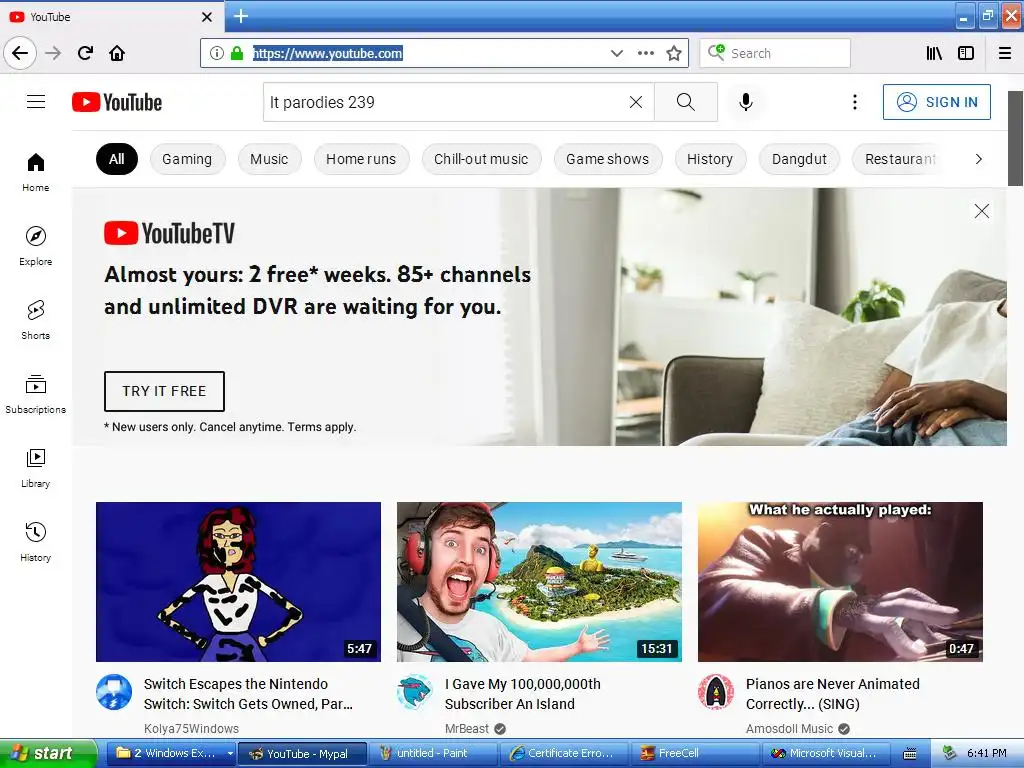This screenshot has width=1024, height=768.
Task: Switch to untitled - Paint in taskbar
Action: (432, 754)
